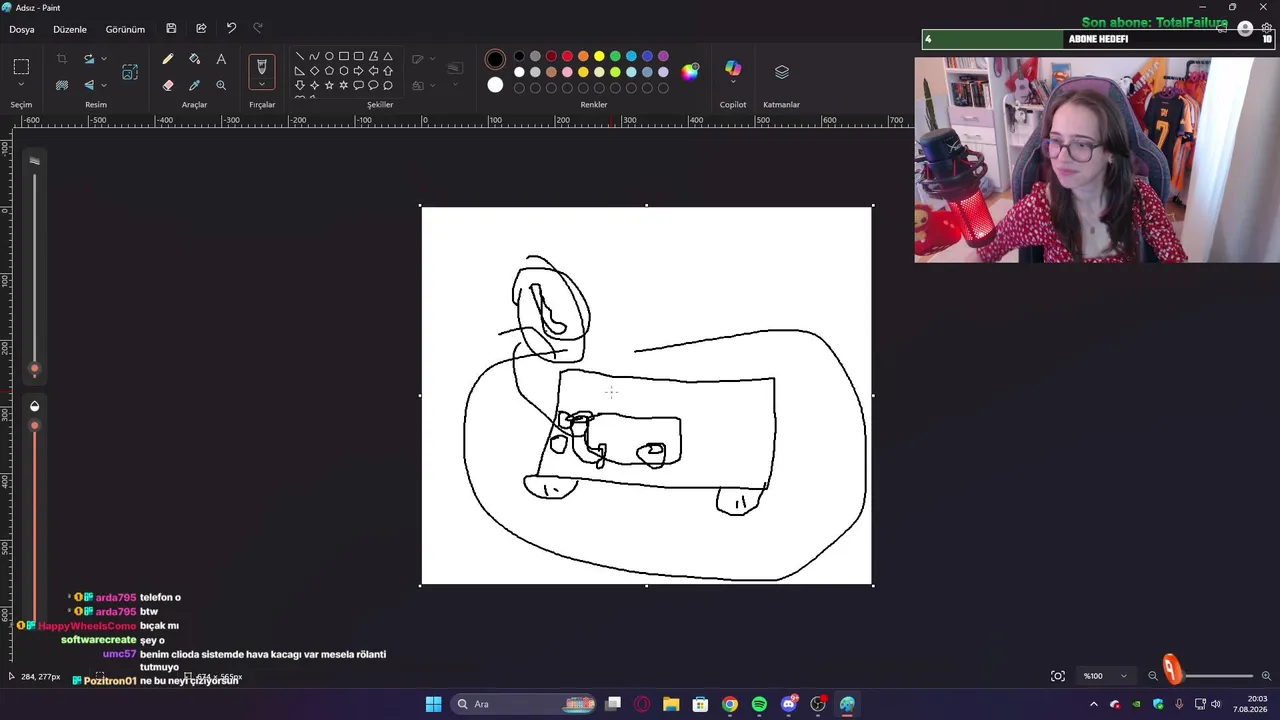The height and width of the screenshot is (720, 1280).
Task: Pick the red color swatch
Action: pyautogui.click(x=567, y=56)
